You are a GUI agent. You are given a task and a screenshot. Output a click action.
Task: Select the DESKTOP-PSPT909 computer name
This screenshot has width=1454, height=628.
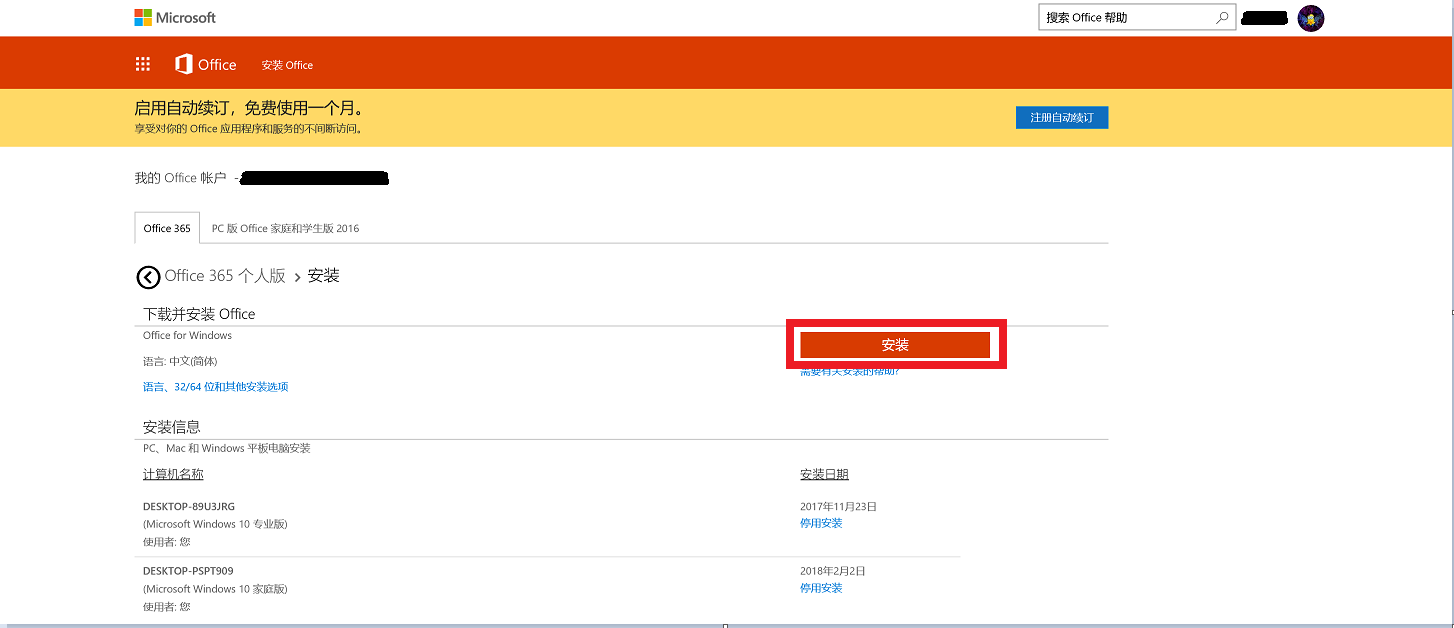coord(188,571)
